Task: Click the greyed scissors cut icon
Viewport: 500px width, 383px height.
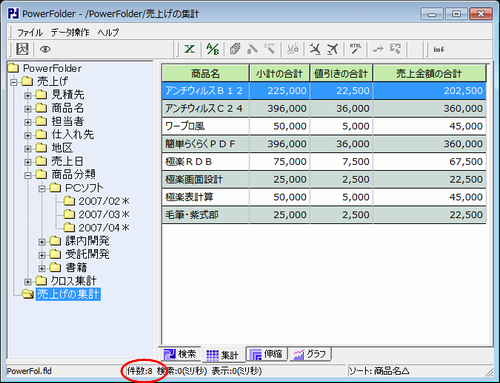Action: pos(293,49)
